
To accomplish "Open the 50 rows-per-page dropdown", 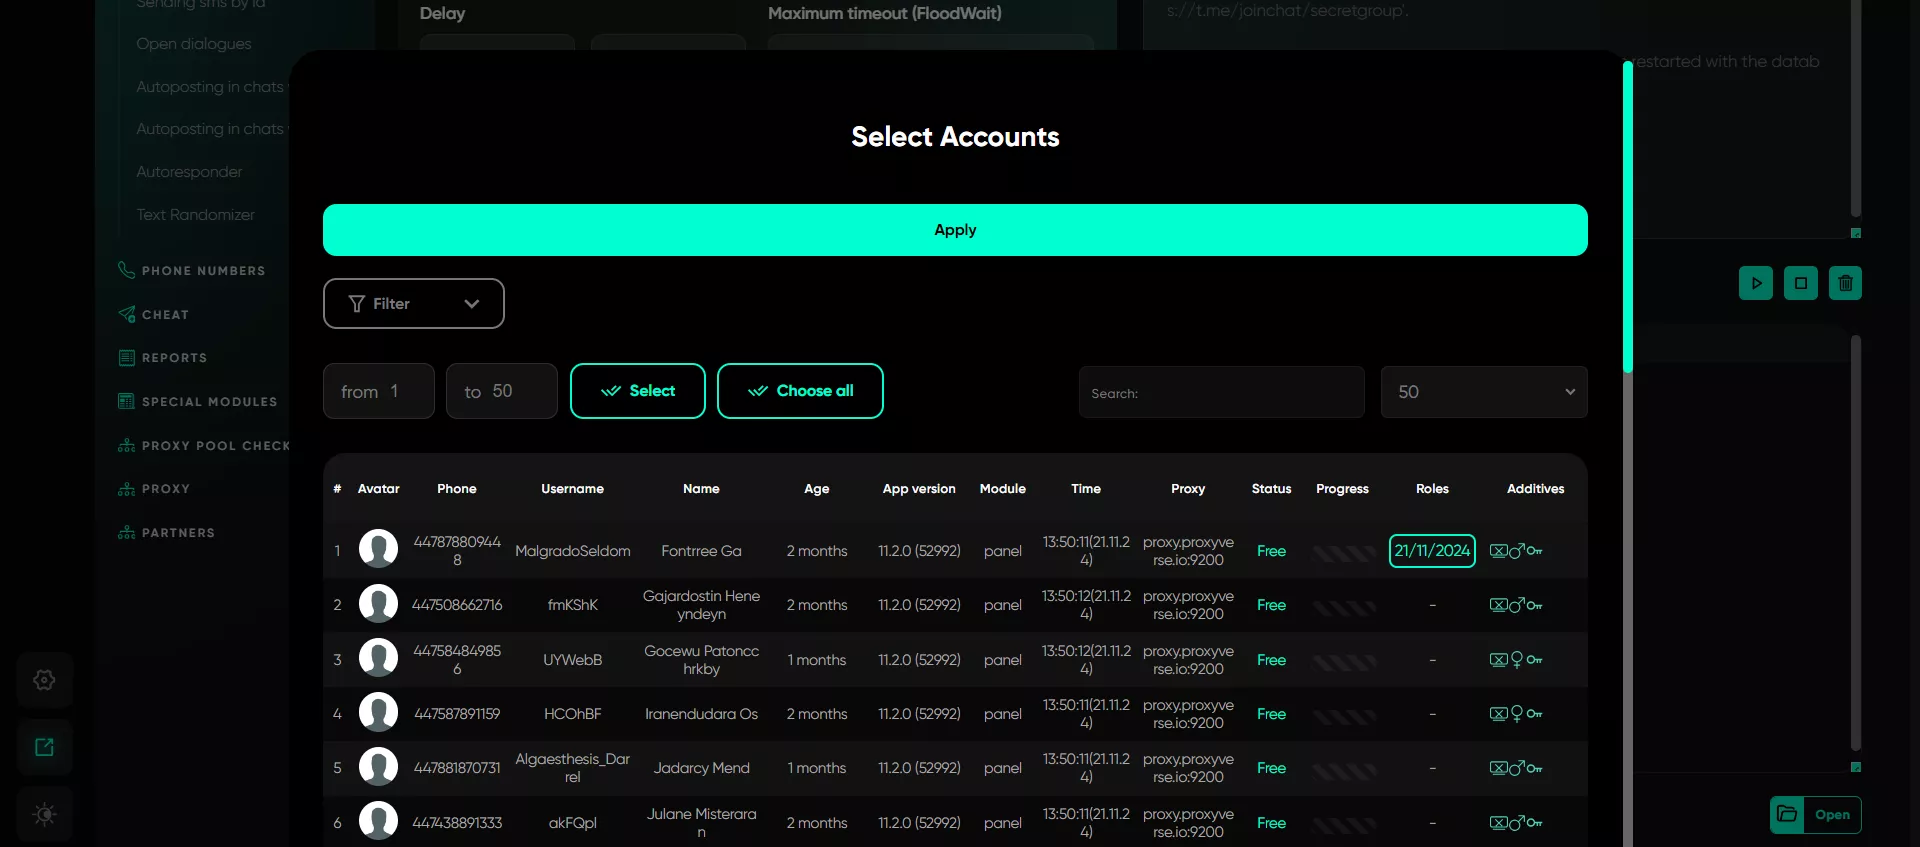I will (x=1484, y=392).
